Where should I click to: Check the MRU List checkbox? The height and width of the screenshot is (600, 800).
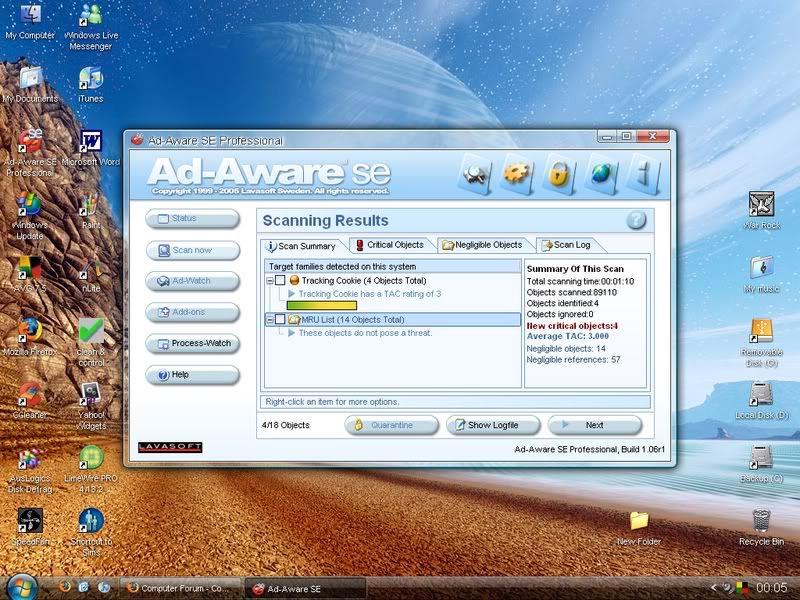[280, 320]
